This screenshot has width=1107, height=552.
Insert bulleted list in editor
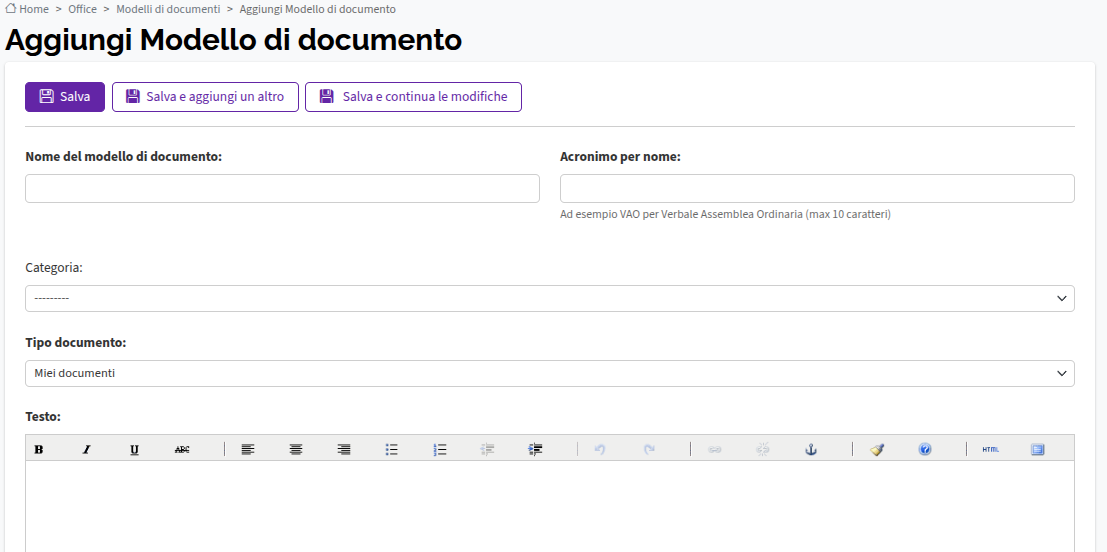(x=392, y=449)
